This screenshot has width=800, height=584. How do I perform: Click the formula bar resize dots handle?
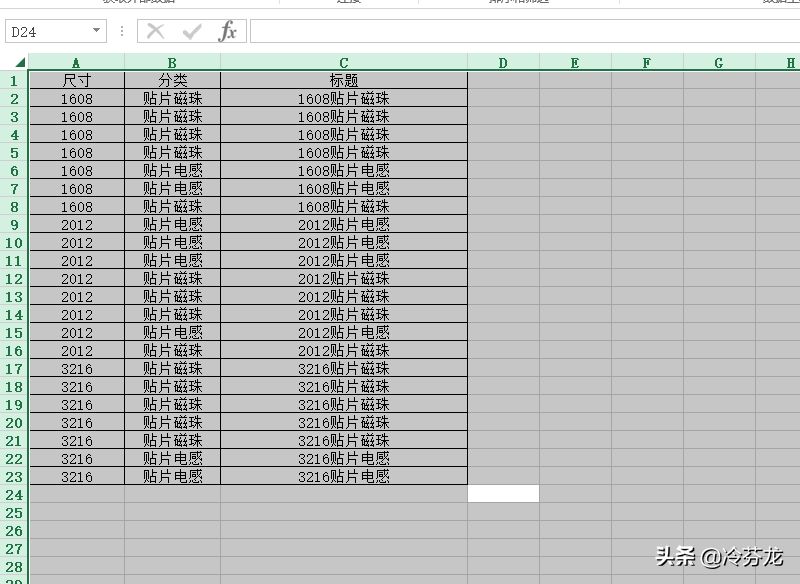(121, 32)
